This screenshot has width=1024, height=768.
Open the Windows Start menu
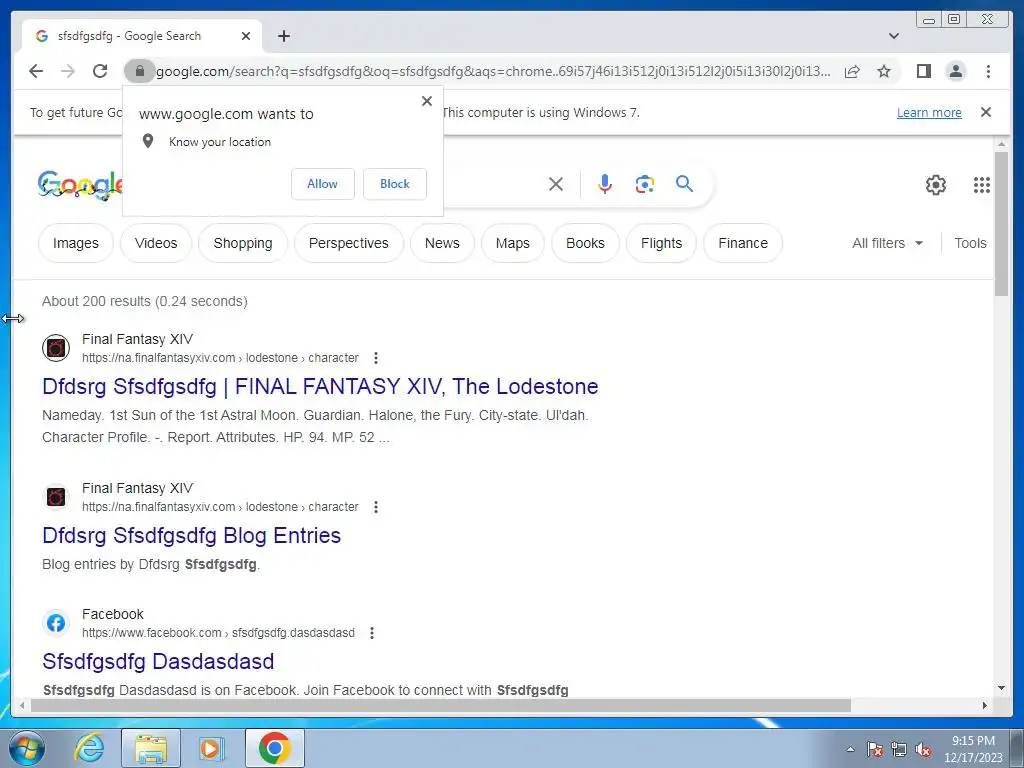(x=26, y=748)
